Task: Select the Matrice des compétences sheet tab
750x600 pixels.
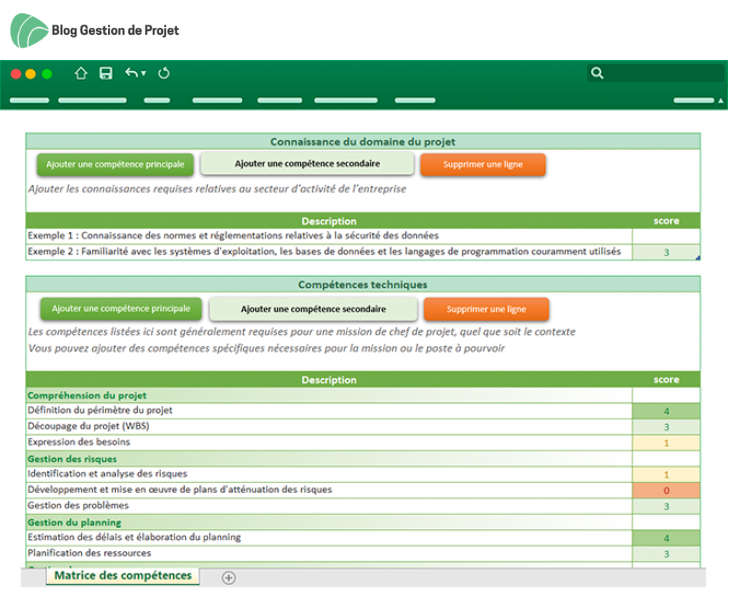Action: tap(123, 576)
